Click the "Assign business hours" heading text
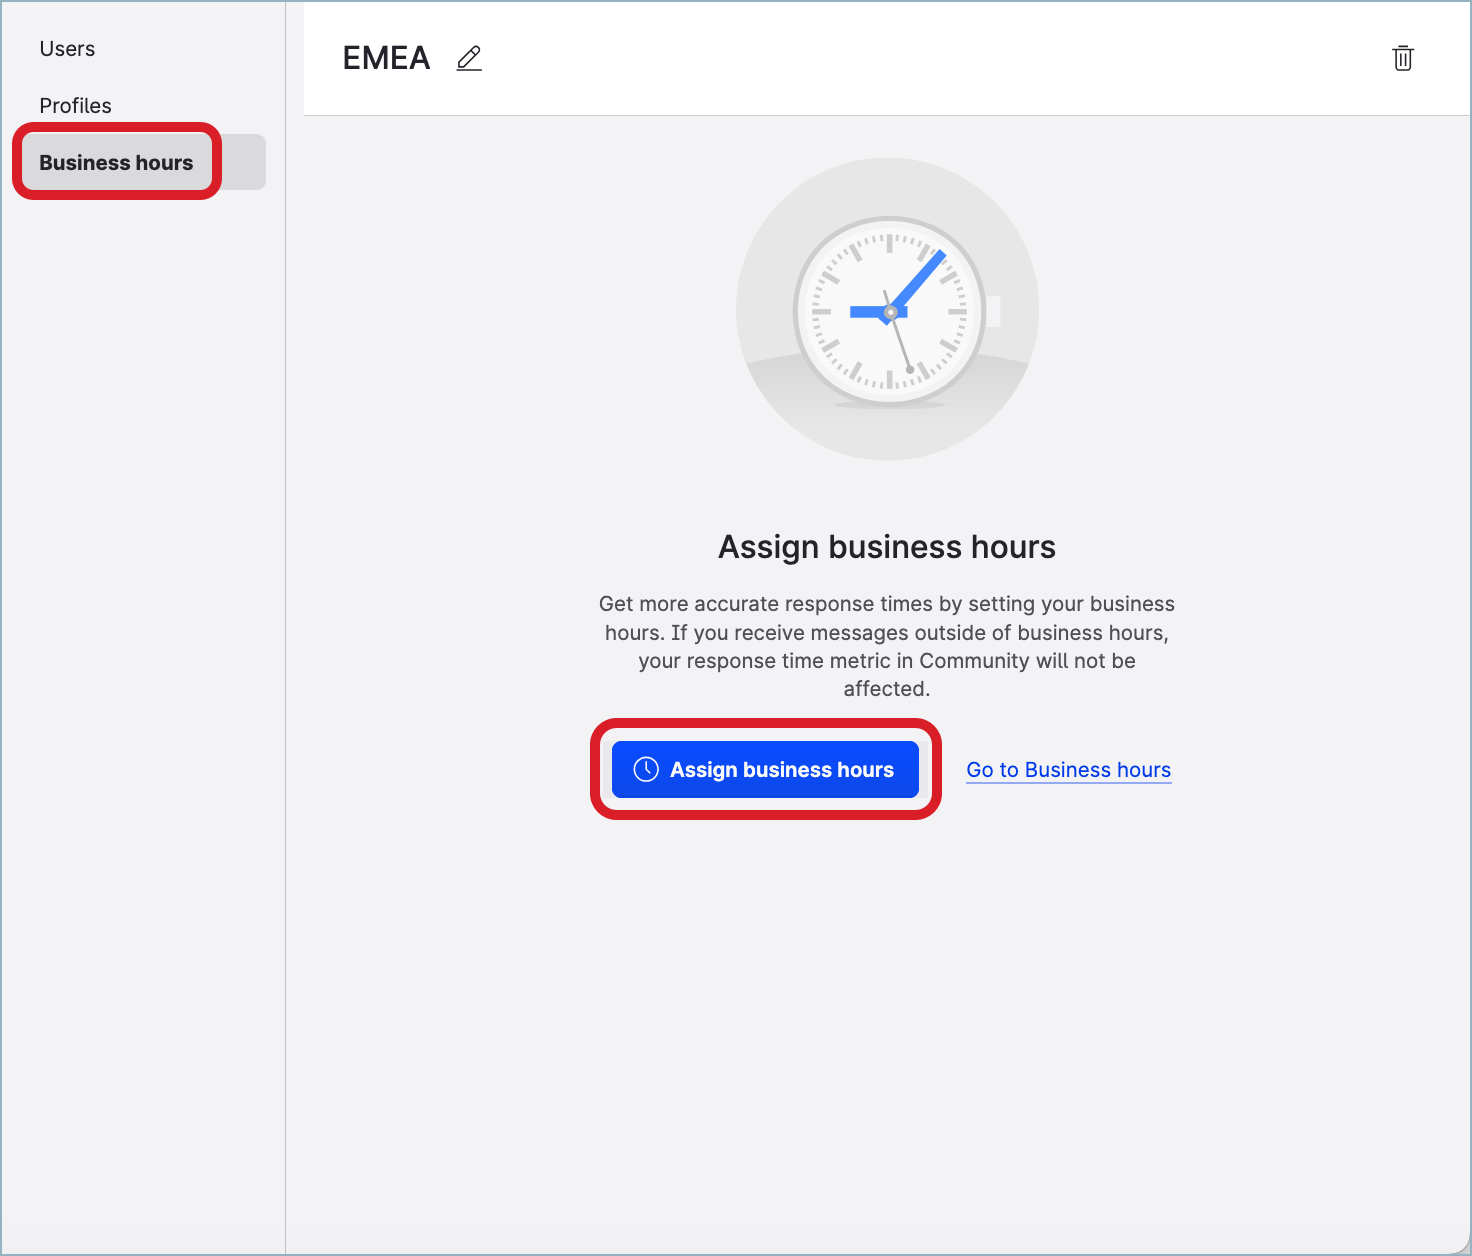The width and height of the screenshot is (1472, 1256). pos(887,547)
